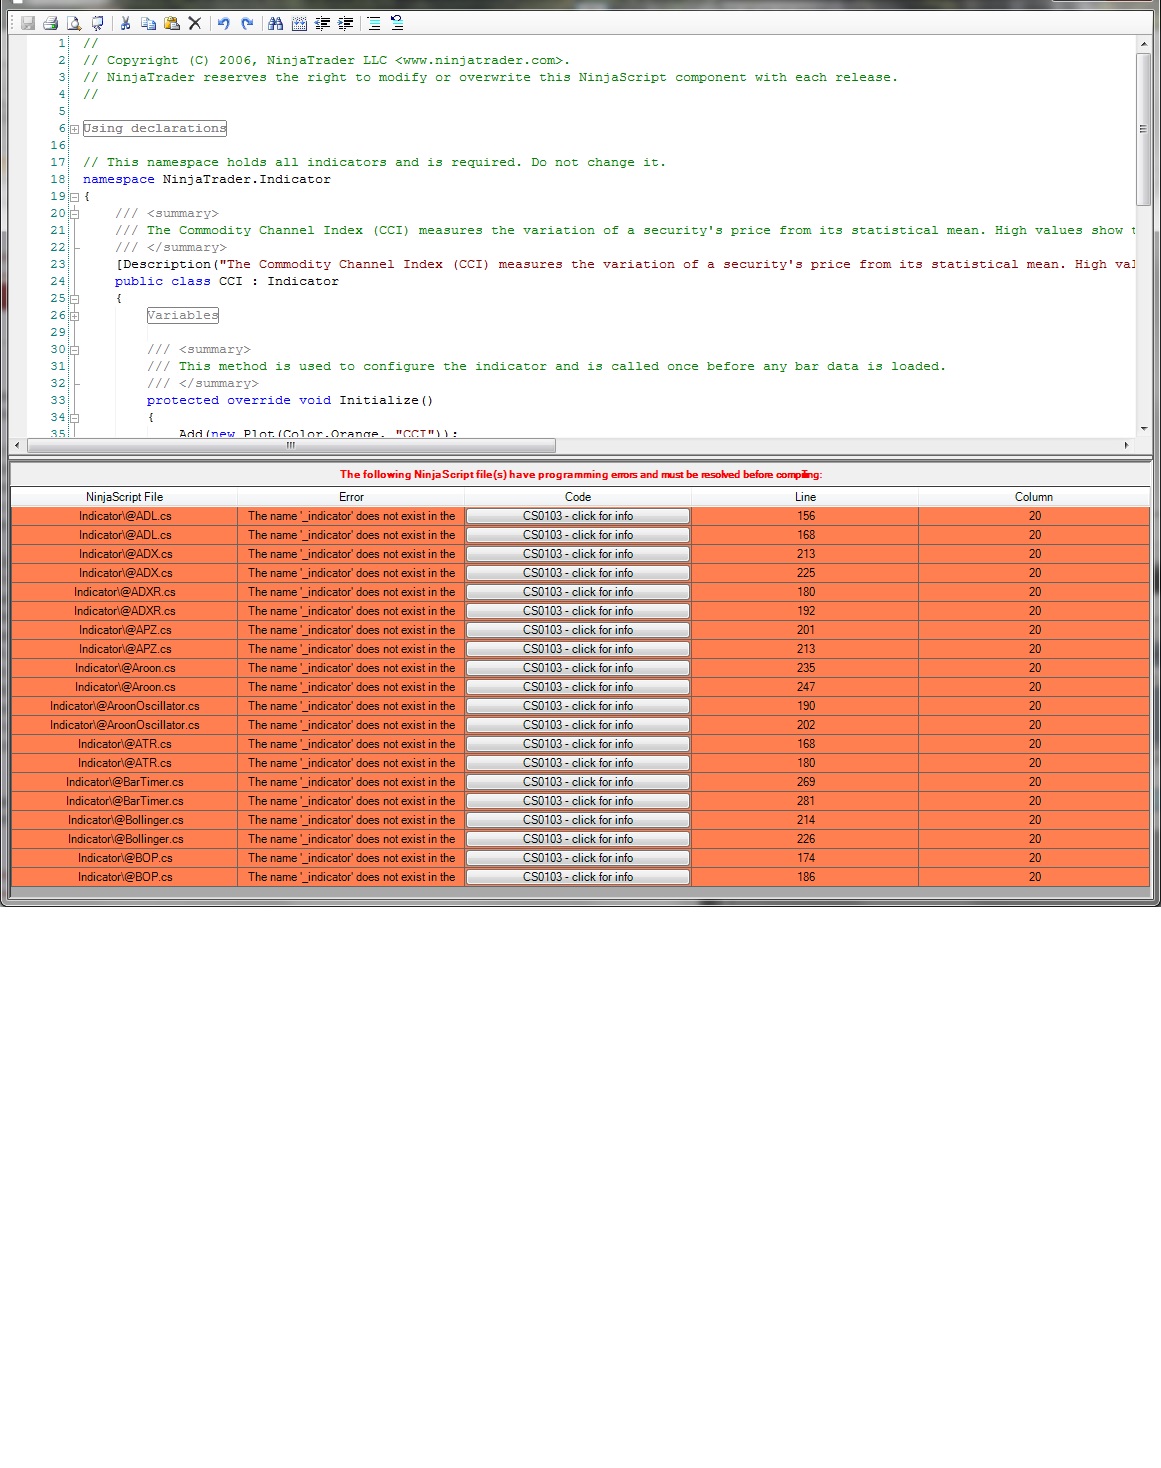Click the uncomment lines icon
The height and width of the screenshot is (1468, 1161).
[x=397, y=23]
